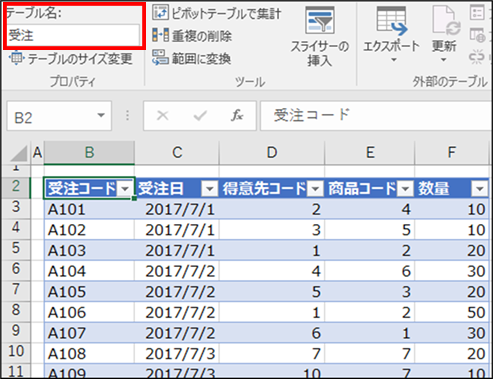Click 得意先コード value 6 in row A107
This screenshot has width=493, height=379.
pyautogui.click(x=272, y=333)
